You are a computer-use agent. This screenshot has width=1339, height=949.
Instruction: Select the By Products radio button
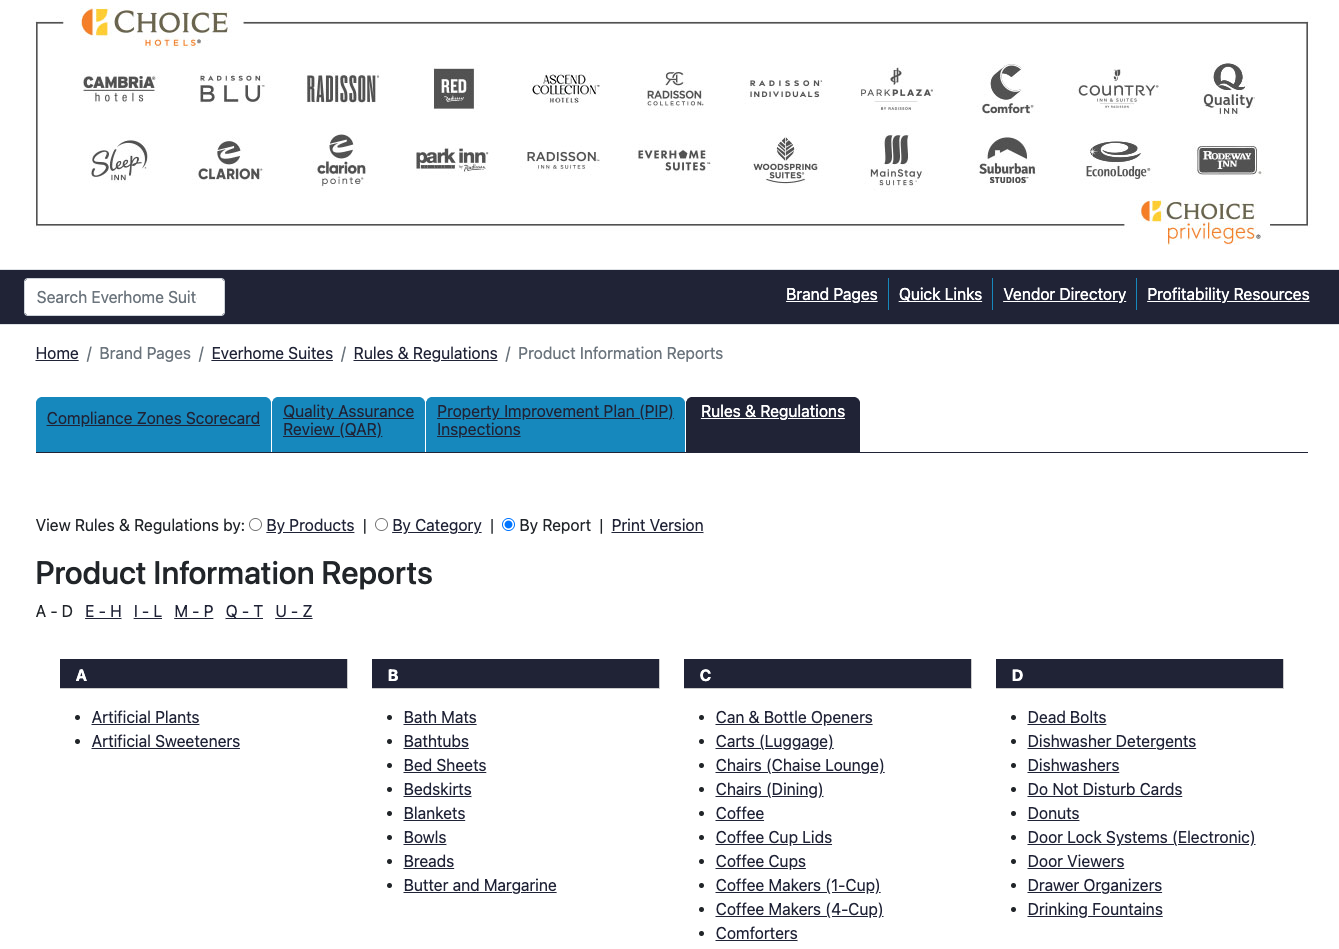tap(256, 525)
